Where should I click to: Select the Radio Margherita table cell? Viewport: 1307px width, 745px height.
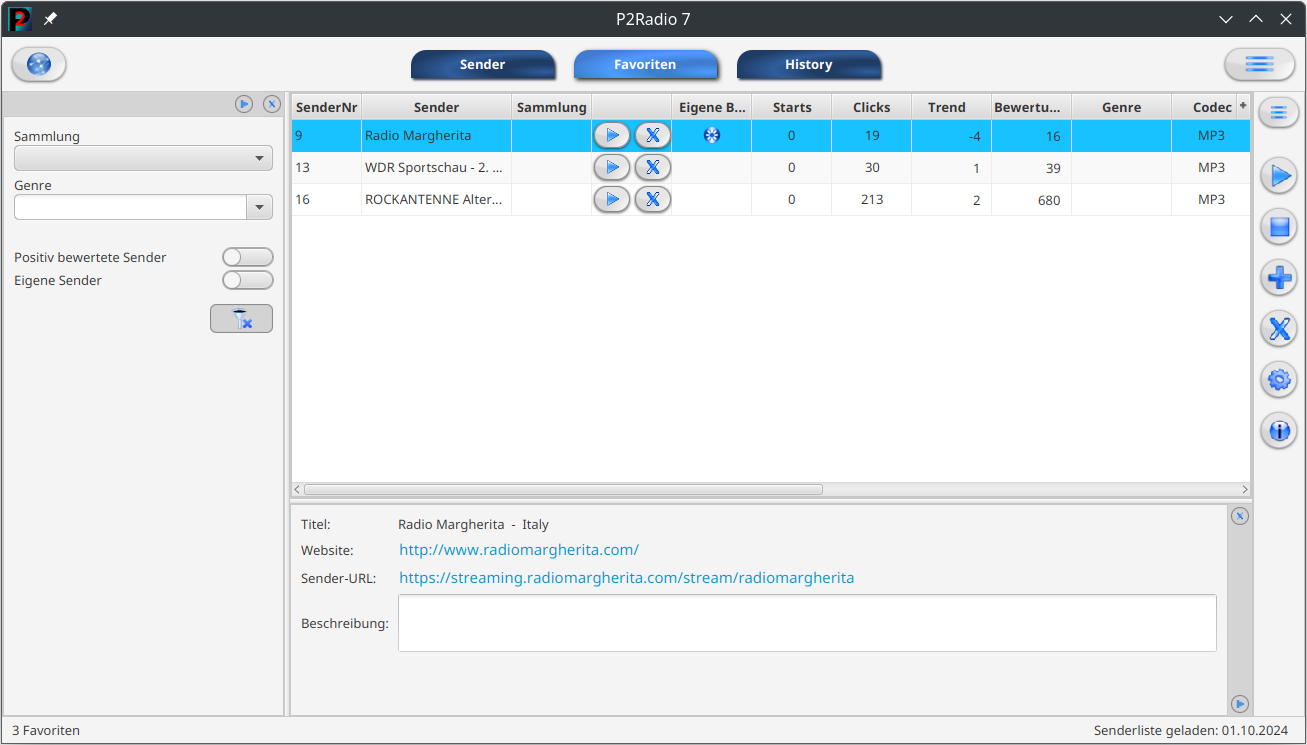[436, 135]
